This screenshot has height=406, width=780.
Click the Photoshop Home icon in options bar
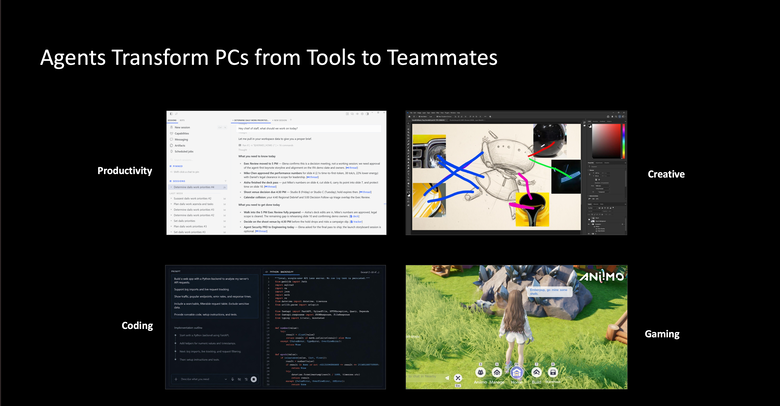tap(409, 116)
